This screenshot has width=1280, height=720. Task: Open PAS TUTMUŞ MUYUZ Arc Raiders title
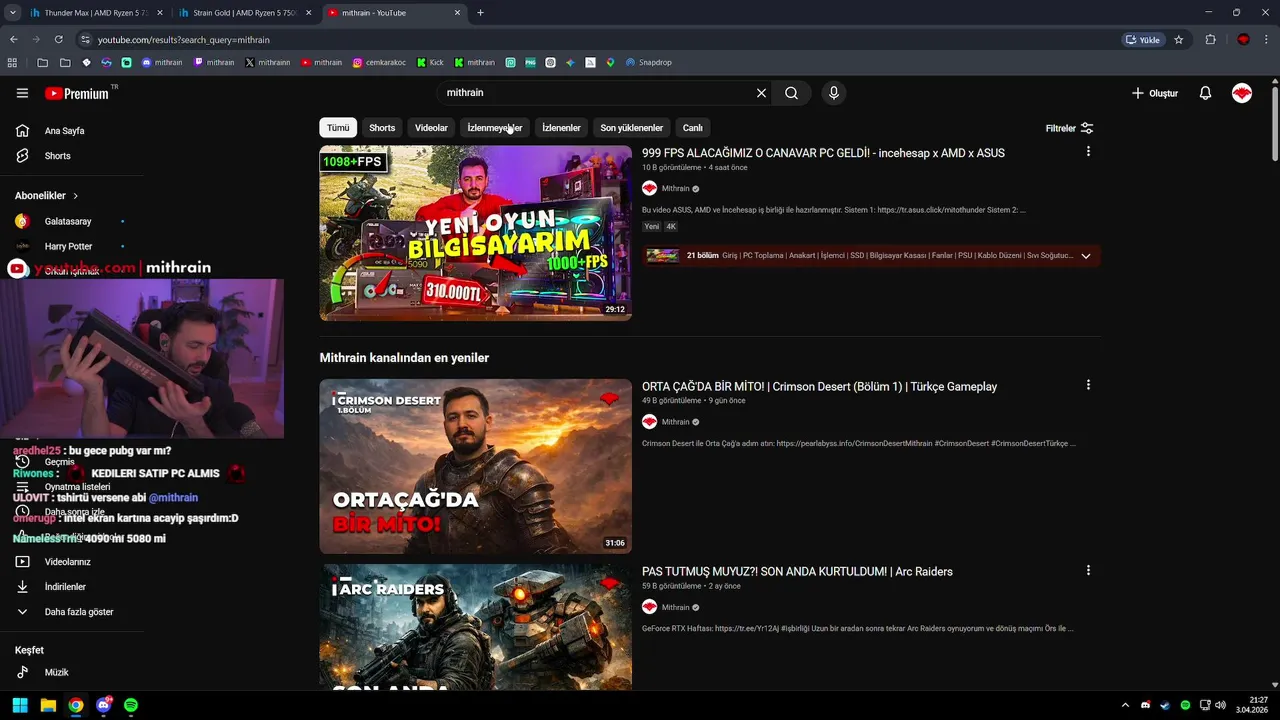[x=797, y=571]
